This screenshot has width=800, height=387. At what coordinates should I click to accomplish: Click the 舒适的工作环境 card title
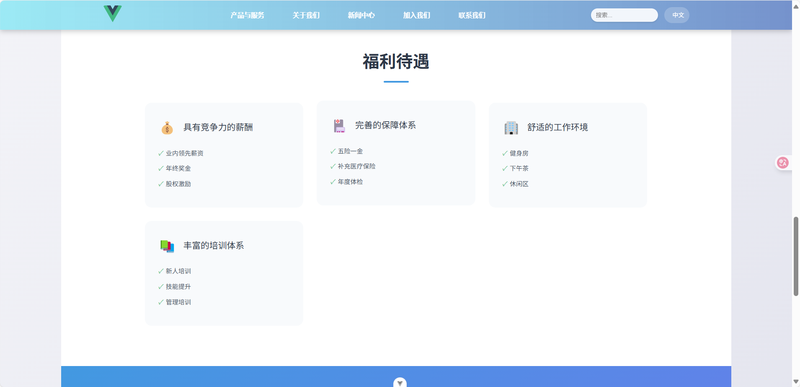click(x=558, y=127)
